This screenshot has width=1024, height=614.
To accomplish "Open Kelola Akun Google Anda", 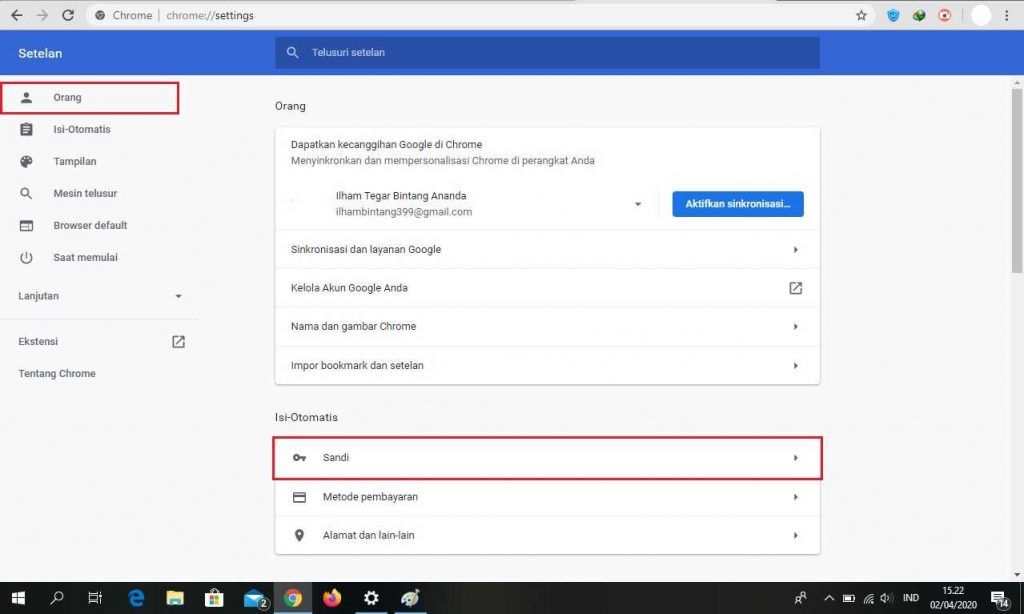I will [547, 288].
